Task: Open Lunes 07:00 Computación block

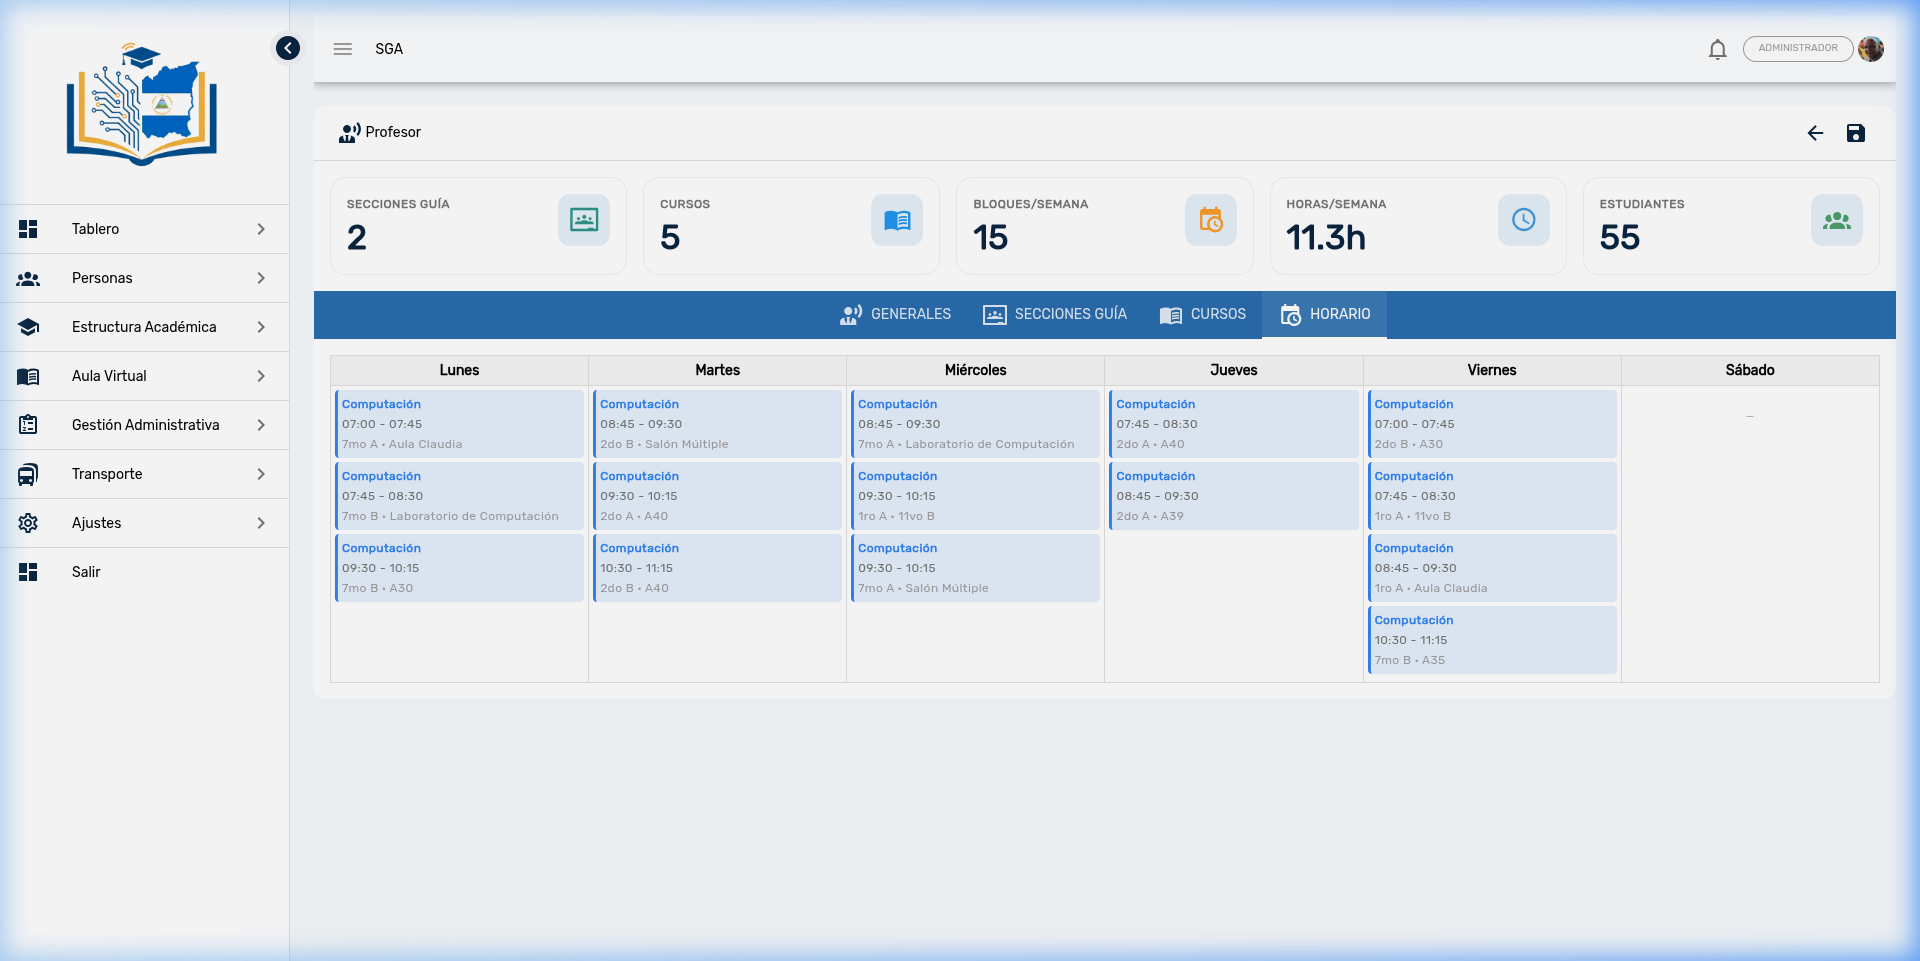Action: 459,424
